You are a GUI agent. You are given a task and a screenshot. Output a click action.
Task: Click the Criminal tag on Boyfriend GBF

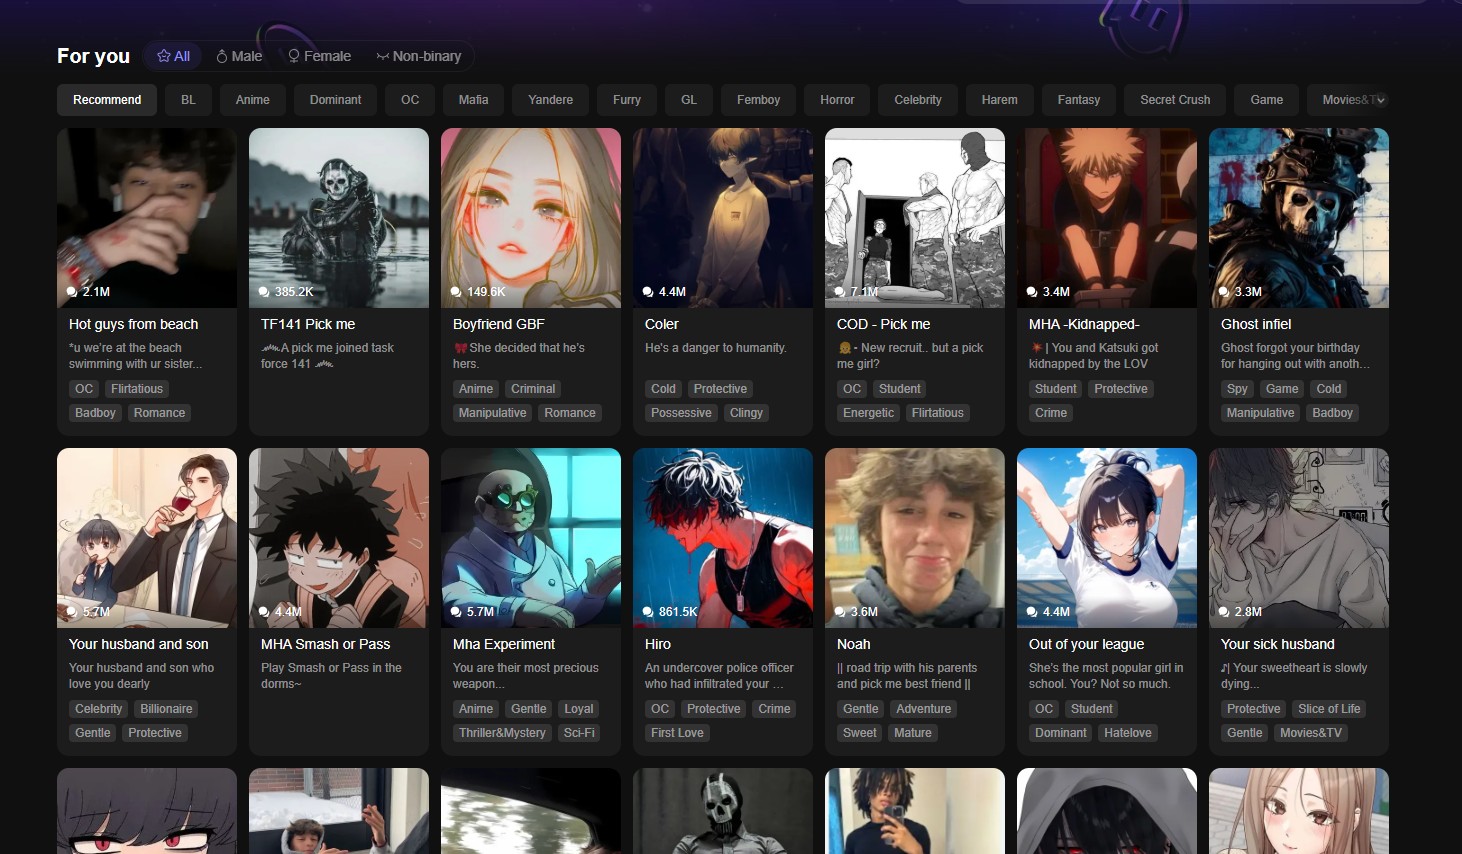(533, 389)
